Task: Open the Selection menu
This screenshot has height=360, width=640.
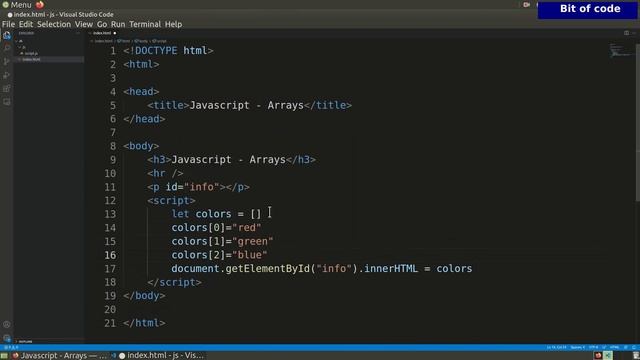Action: point(54,24)
